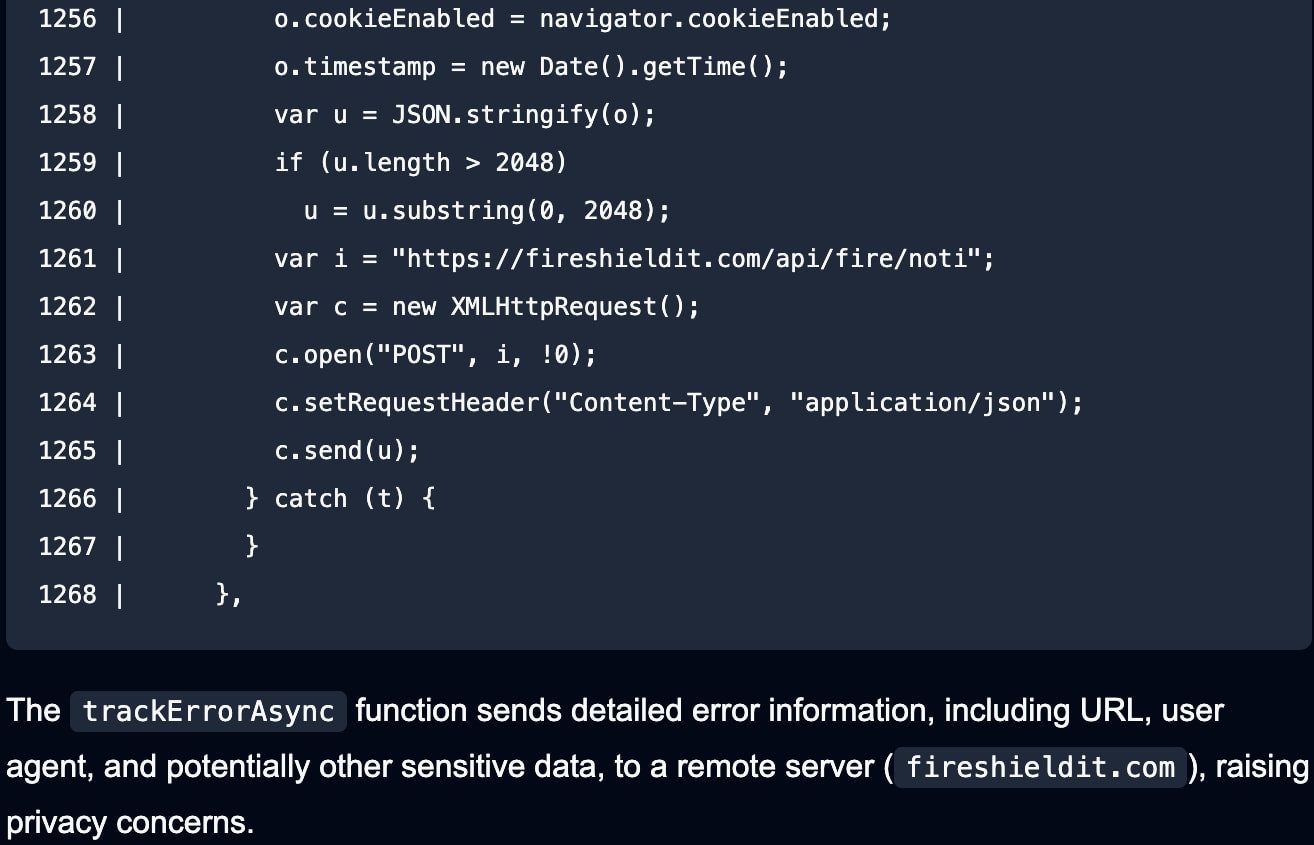Viewport: 1314px width, 845px height.
Task: Click the "application/json" string
Action: (x=923, y=402)
